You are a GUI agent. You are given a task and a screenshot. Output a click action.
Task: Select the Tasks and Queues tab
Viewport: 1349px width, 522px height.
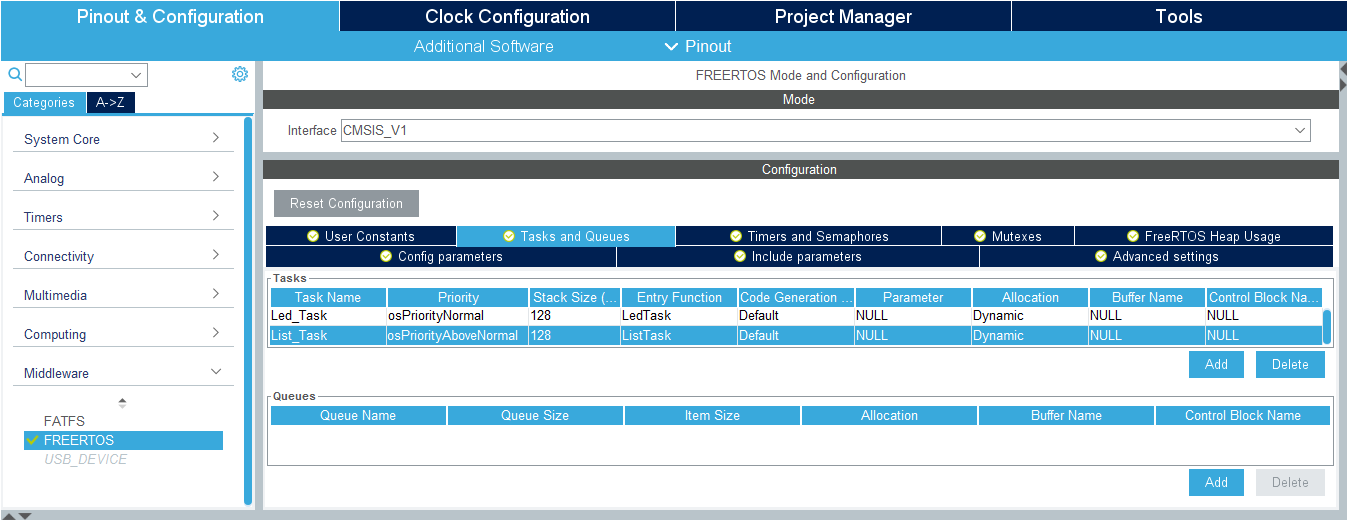click(x=566, y=236)
